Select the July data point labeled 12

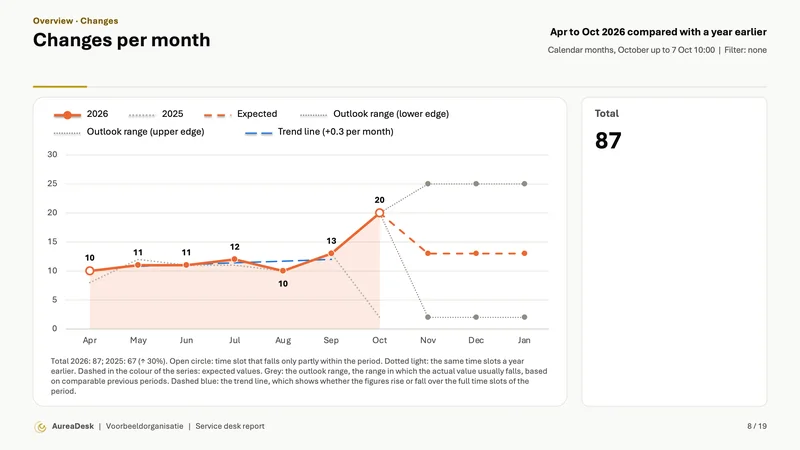coord(235,259)
